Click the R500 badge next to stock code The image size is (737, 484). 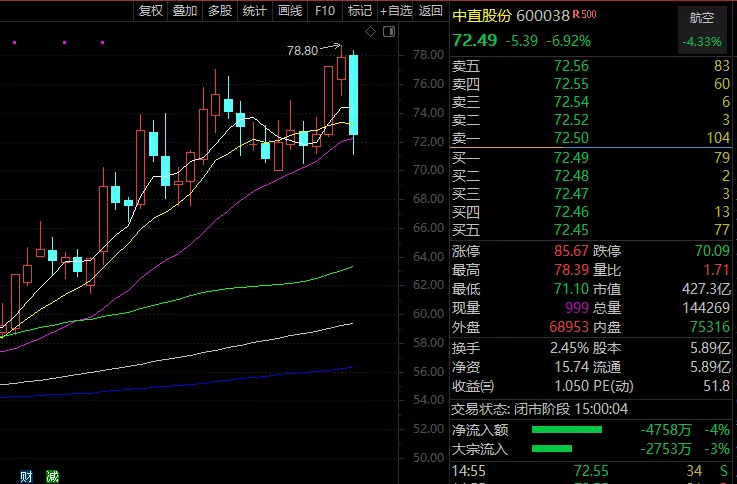tap(586, 16)
